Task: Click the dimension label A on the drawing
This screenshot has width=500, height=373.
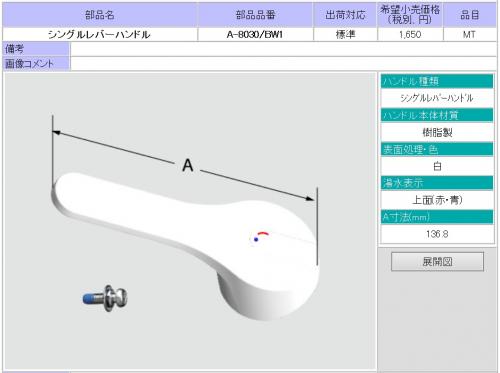Action: [x=188, y=165]
